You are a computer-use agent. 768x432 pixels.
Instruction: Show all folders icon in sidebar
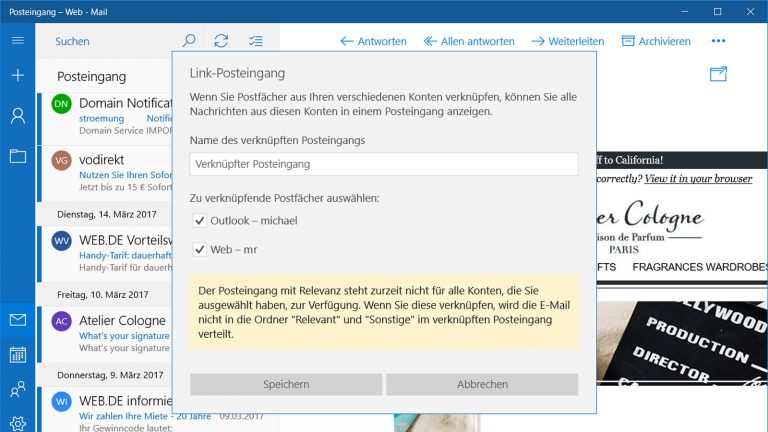pyautogui.click(x=18, y=156)
